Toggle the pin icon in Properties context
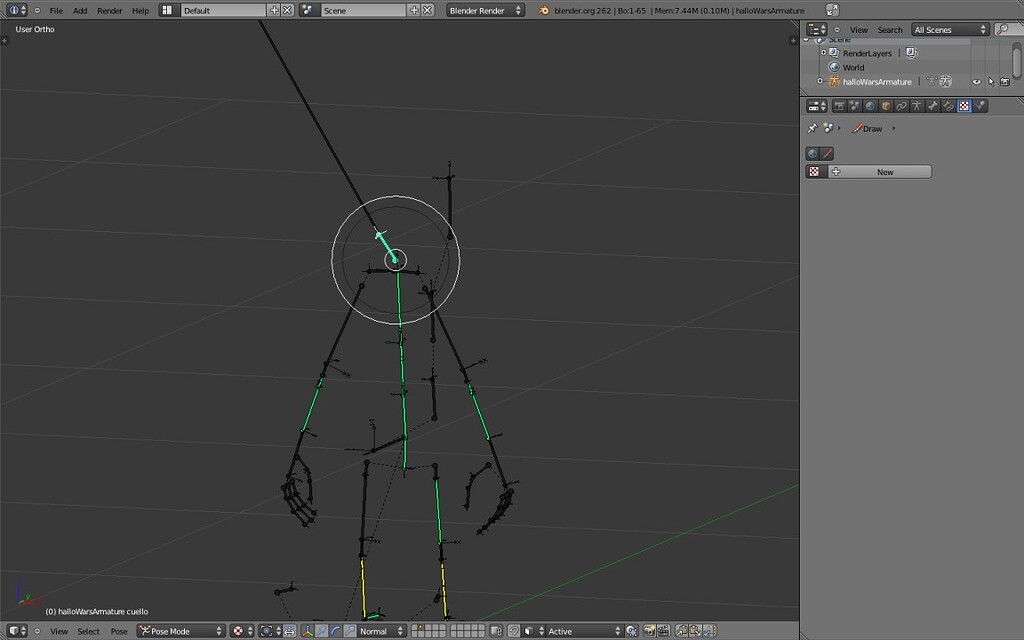The width and height of the screenshot is (1024, 640). pos(812,128)
